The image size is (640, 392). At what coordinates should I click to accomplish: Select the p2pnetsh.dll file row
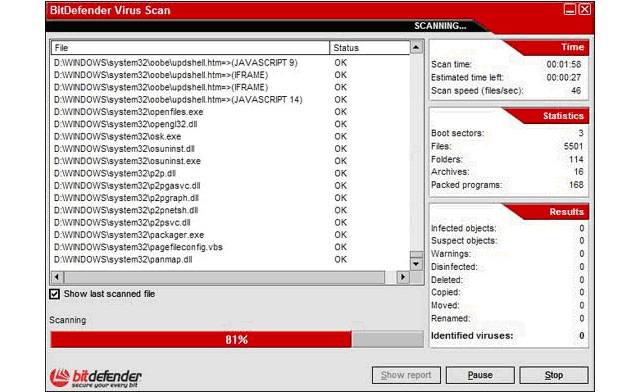pyautogui.click(x=231, y=210)
